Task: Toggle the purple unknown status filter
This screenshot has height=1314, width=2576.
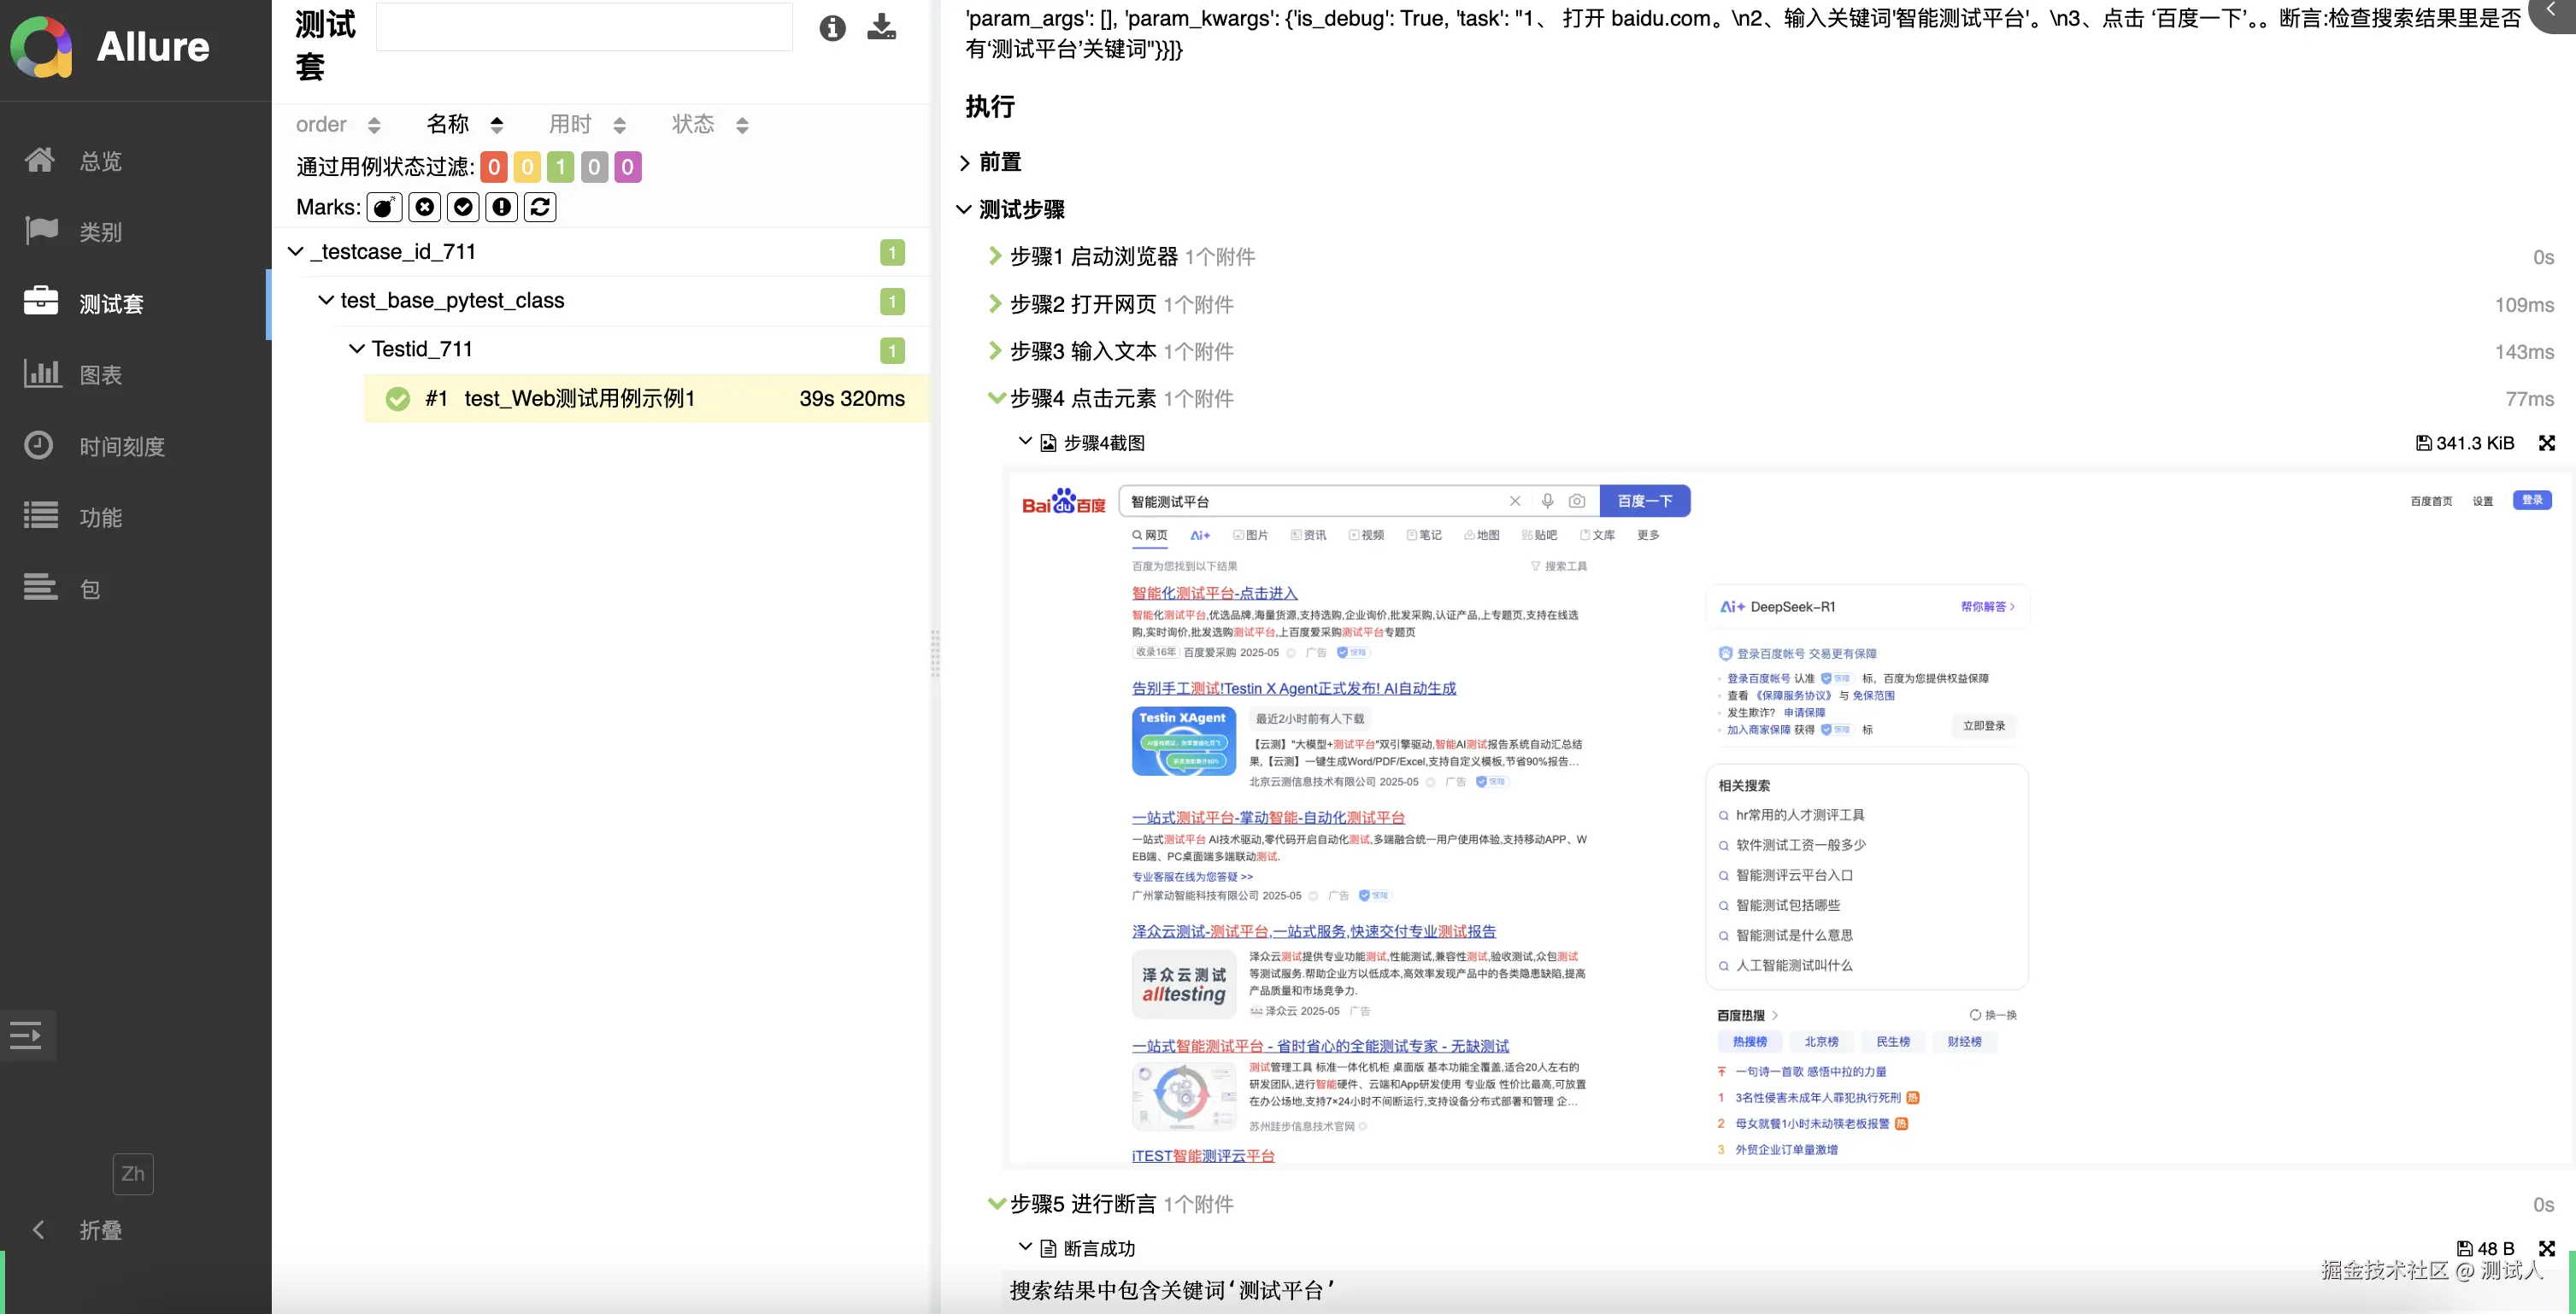Action: coord(627,167)
